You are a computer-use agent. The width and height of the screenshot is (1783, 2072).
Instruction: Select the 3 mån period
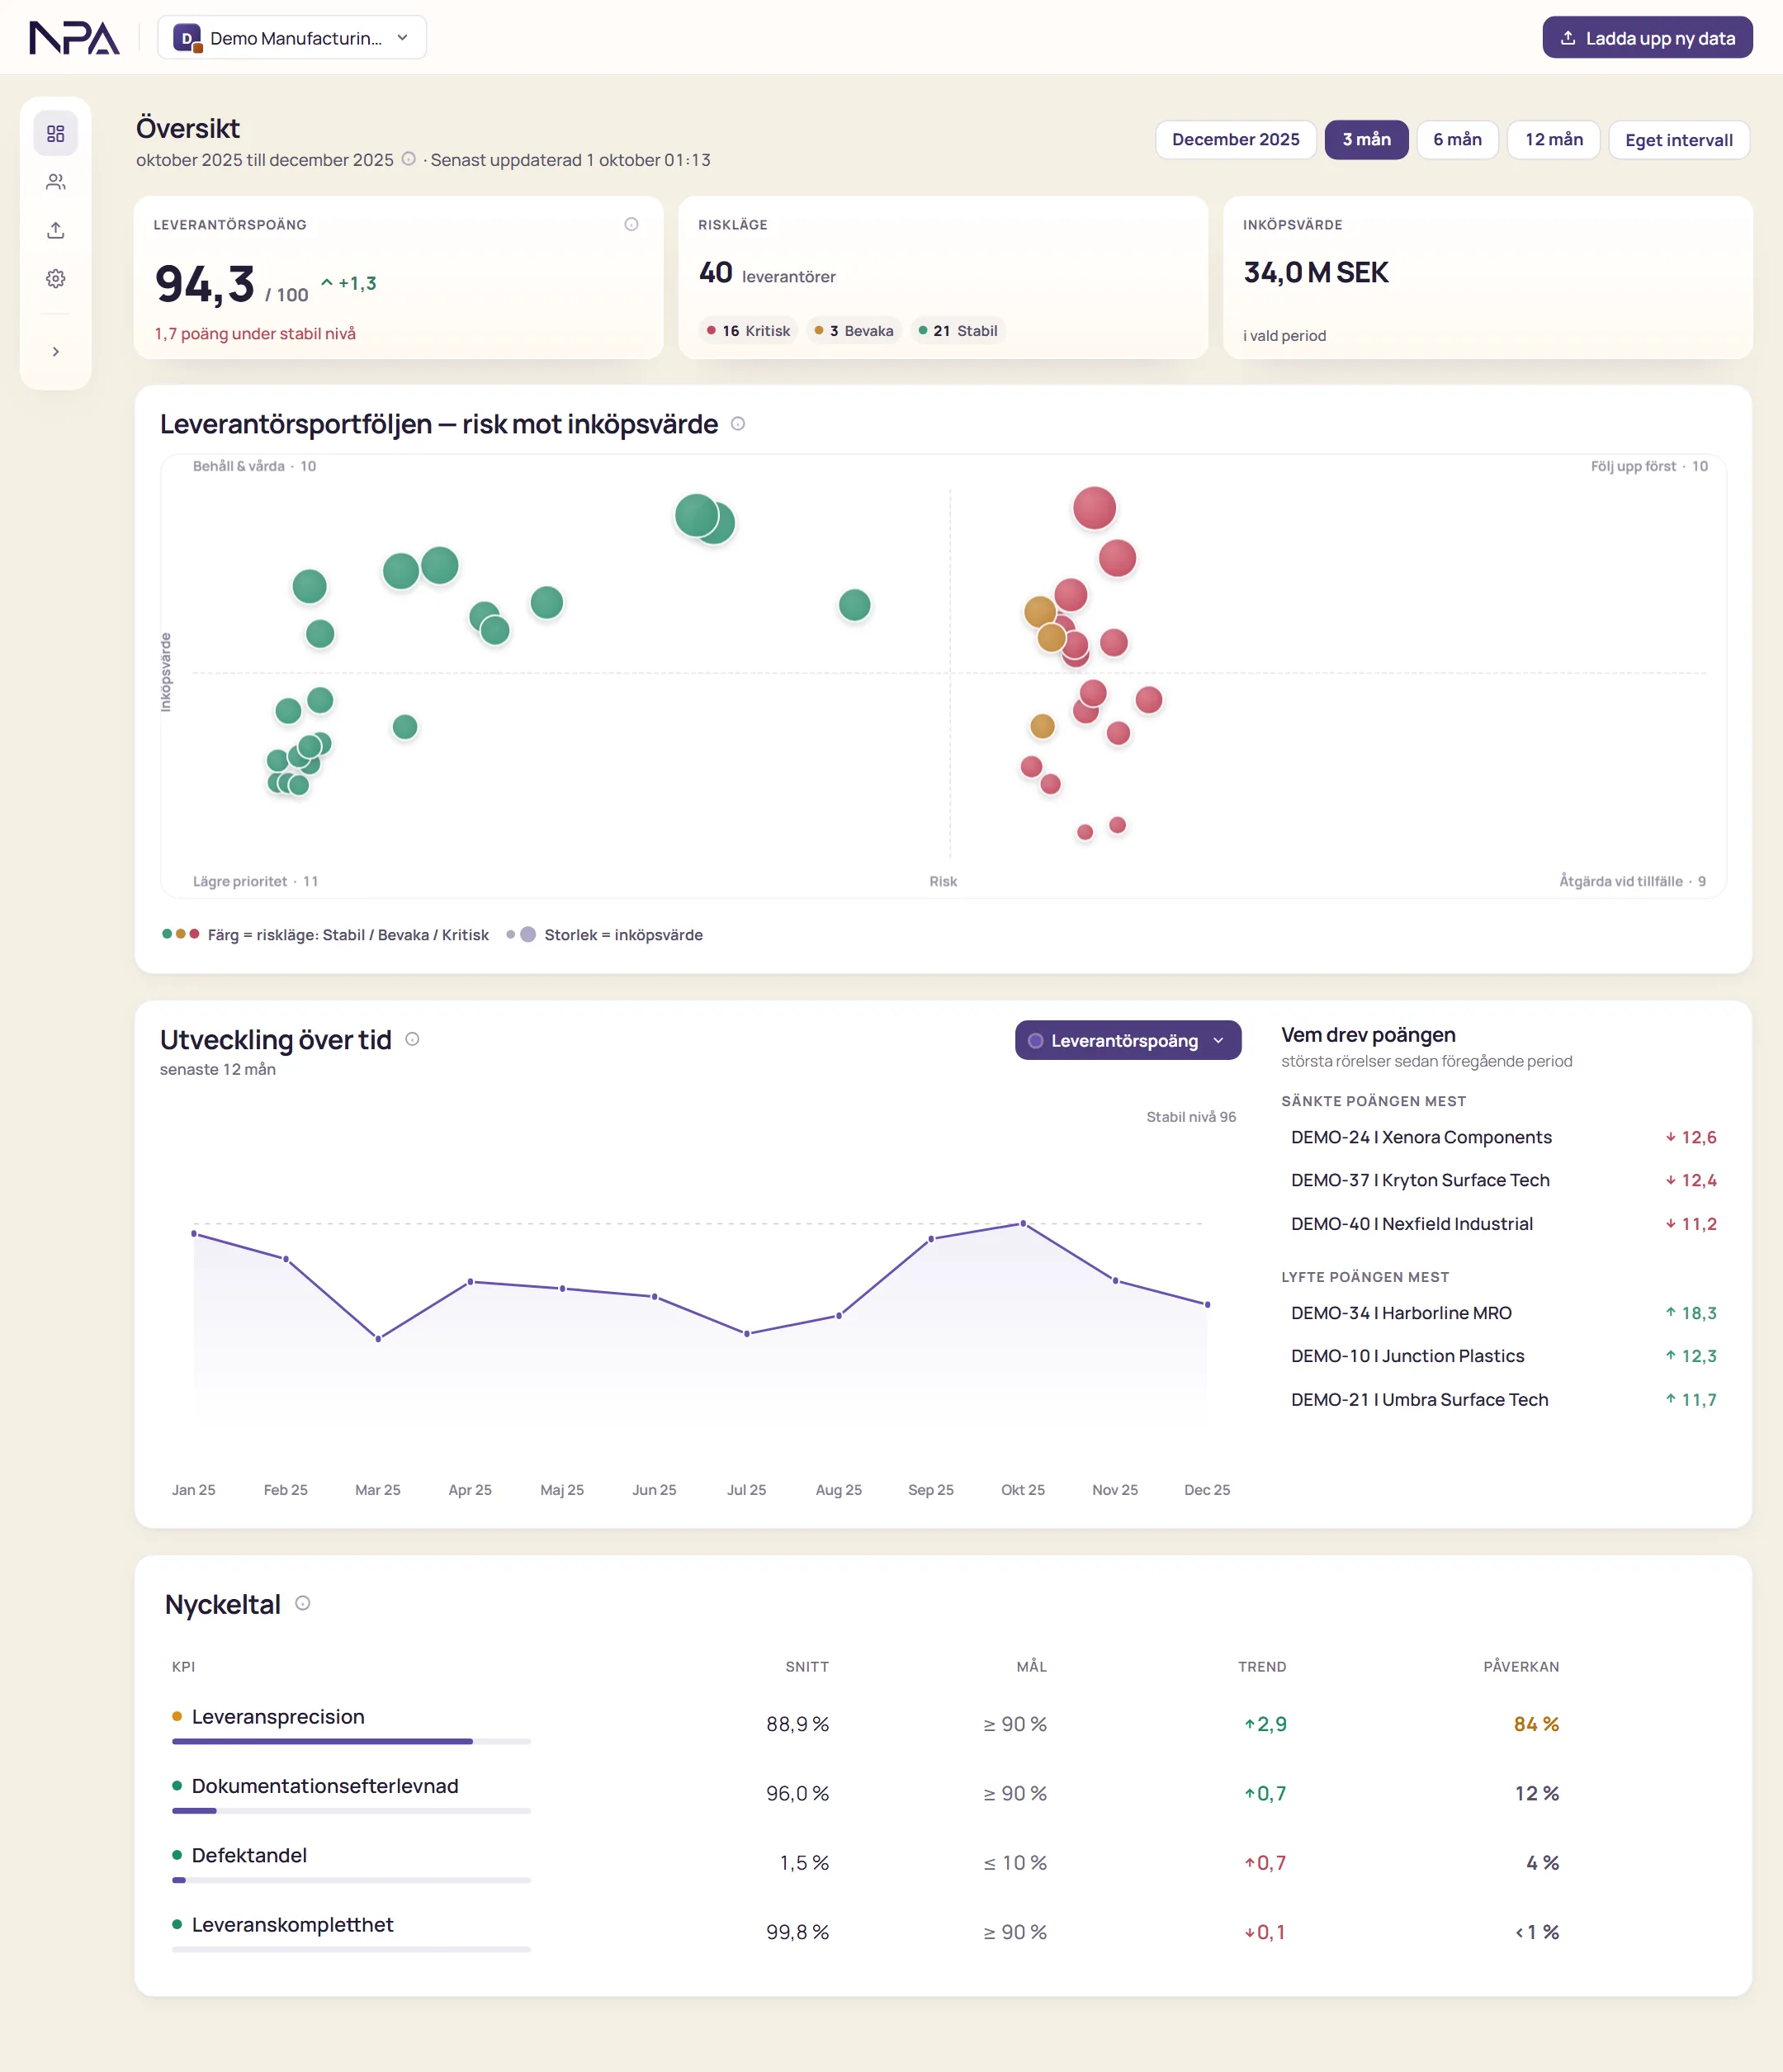pos(1366,140)
